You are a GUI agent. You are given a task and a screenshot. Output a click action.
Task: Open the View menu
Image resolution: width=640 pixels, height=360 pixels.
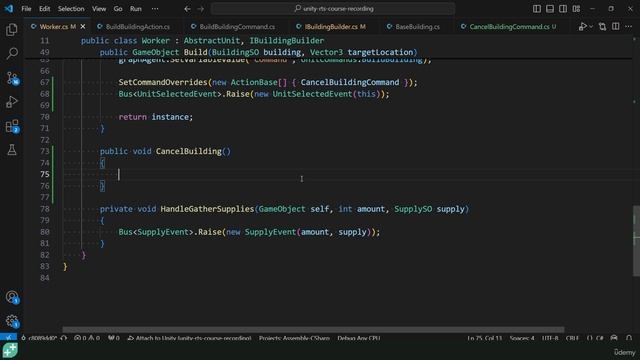pyautogui.click(x=99, y=9)
